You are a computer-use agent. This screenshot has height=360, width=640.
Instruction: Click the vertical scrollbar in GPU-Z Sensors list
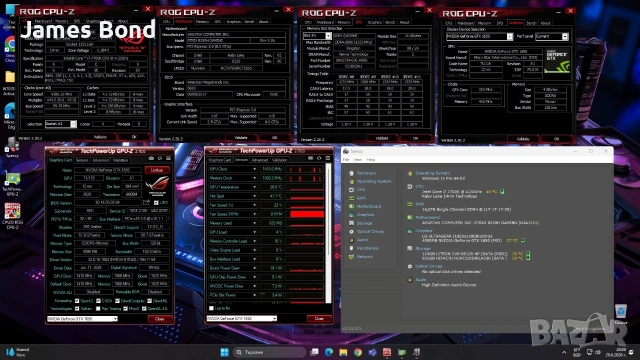[x=328, y=233]
